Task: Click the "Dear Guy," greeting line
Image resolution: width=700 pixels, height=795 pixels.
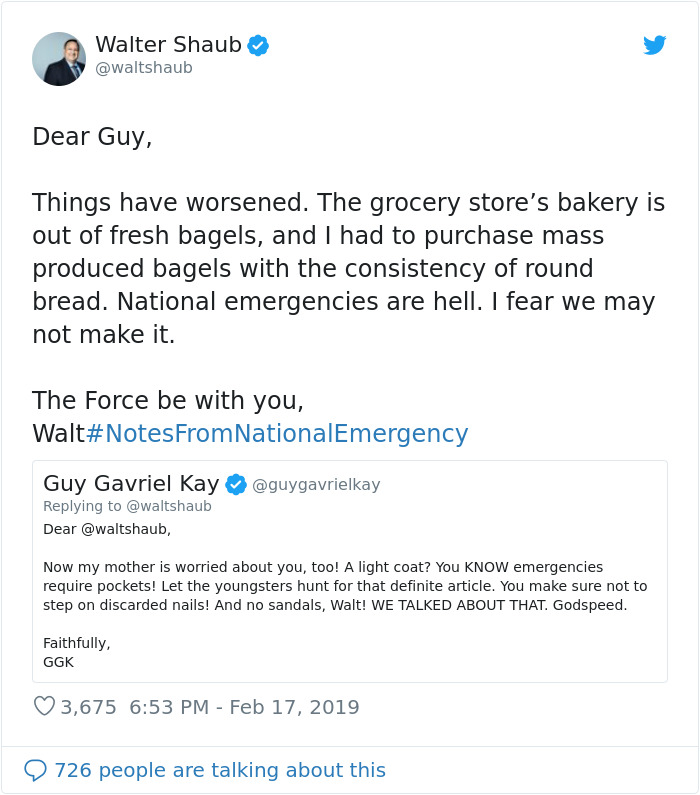Action: [x=92, y=137]
